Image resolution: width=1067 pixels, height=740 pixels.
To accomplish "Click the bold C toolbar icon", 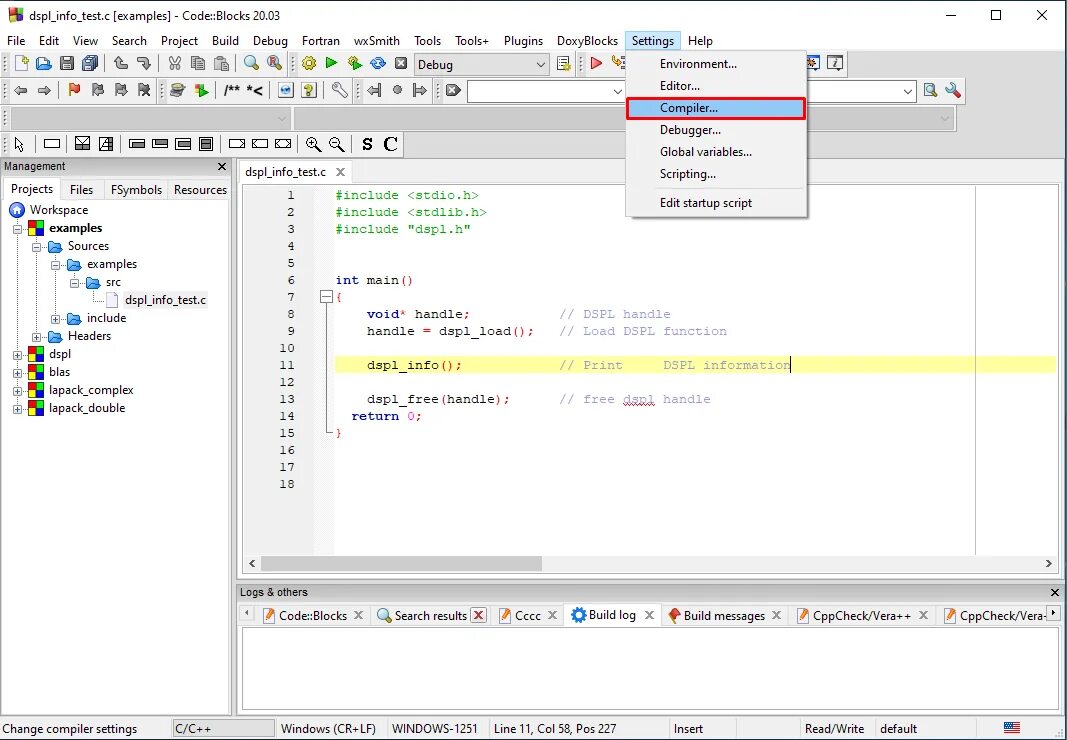I will (x=391, y=144).
